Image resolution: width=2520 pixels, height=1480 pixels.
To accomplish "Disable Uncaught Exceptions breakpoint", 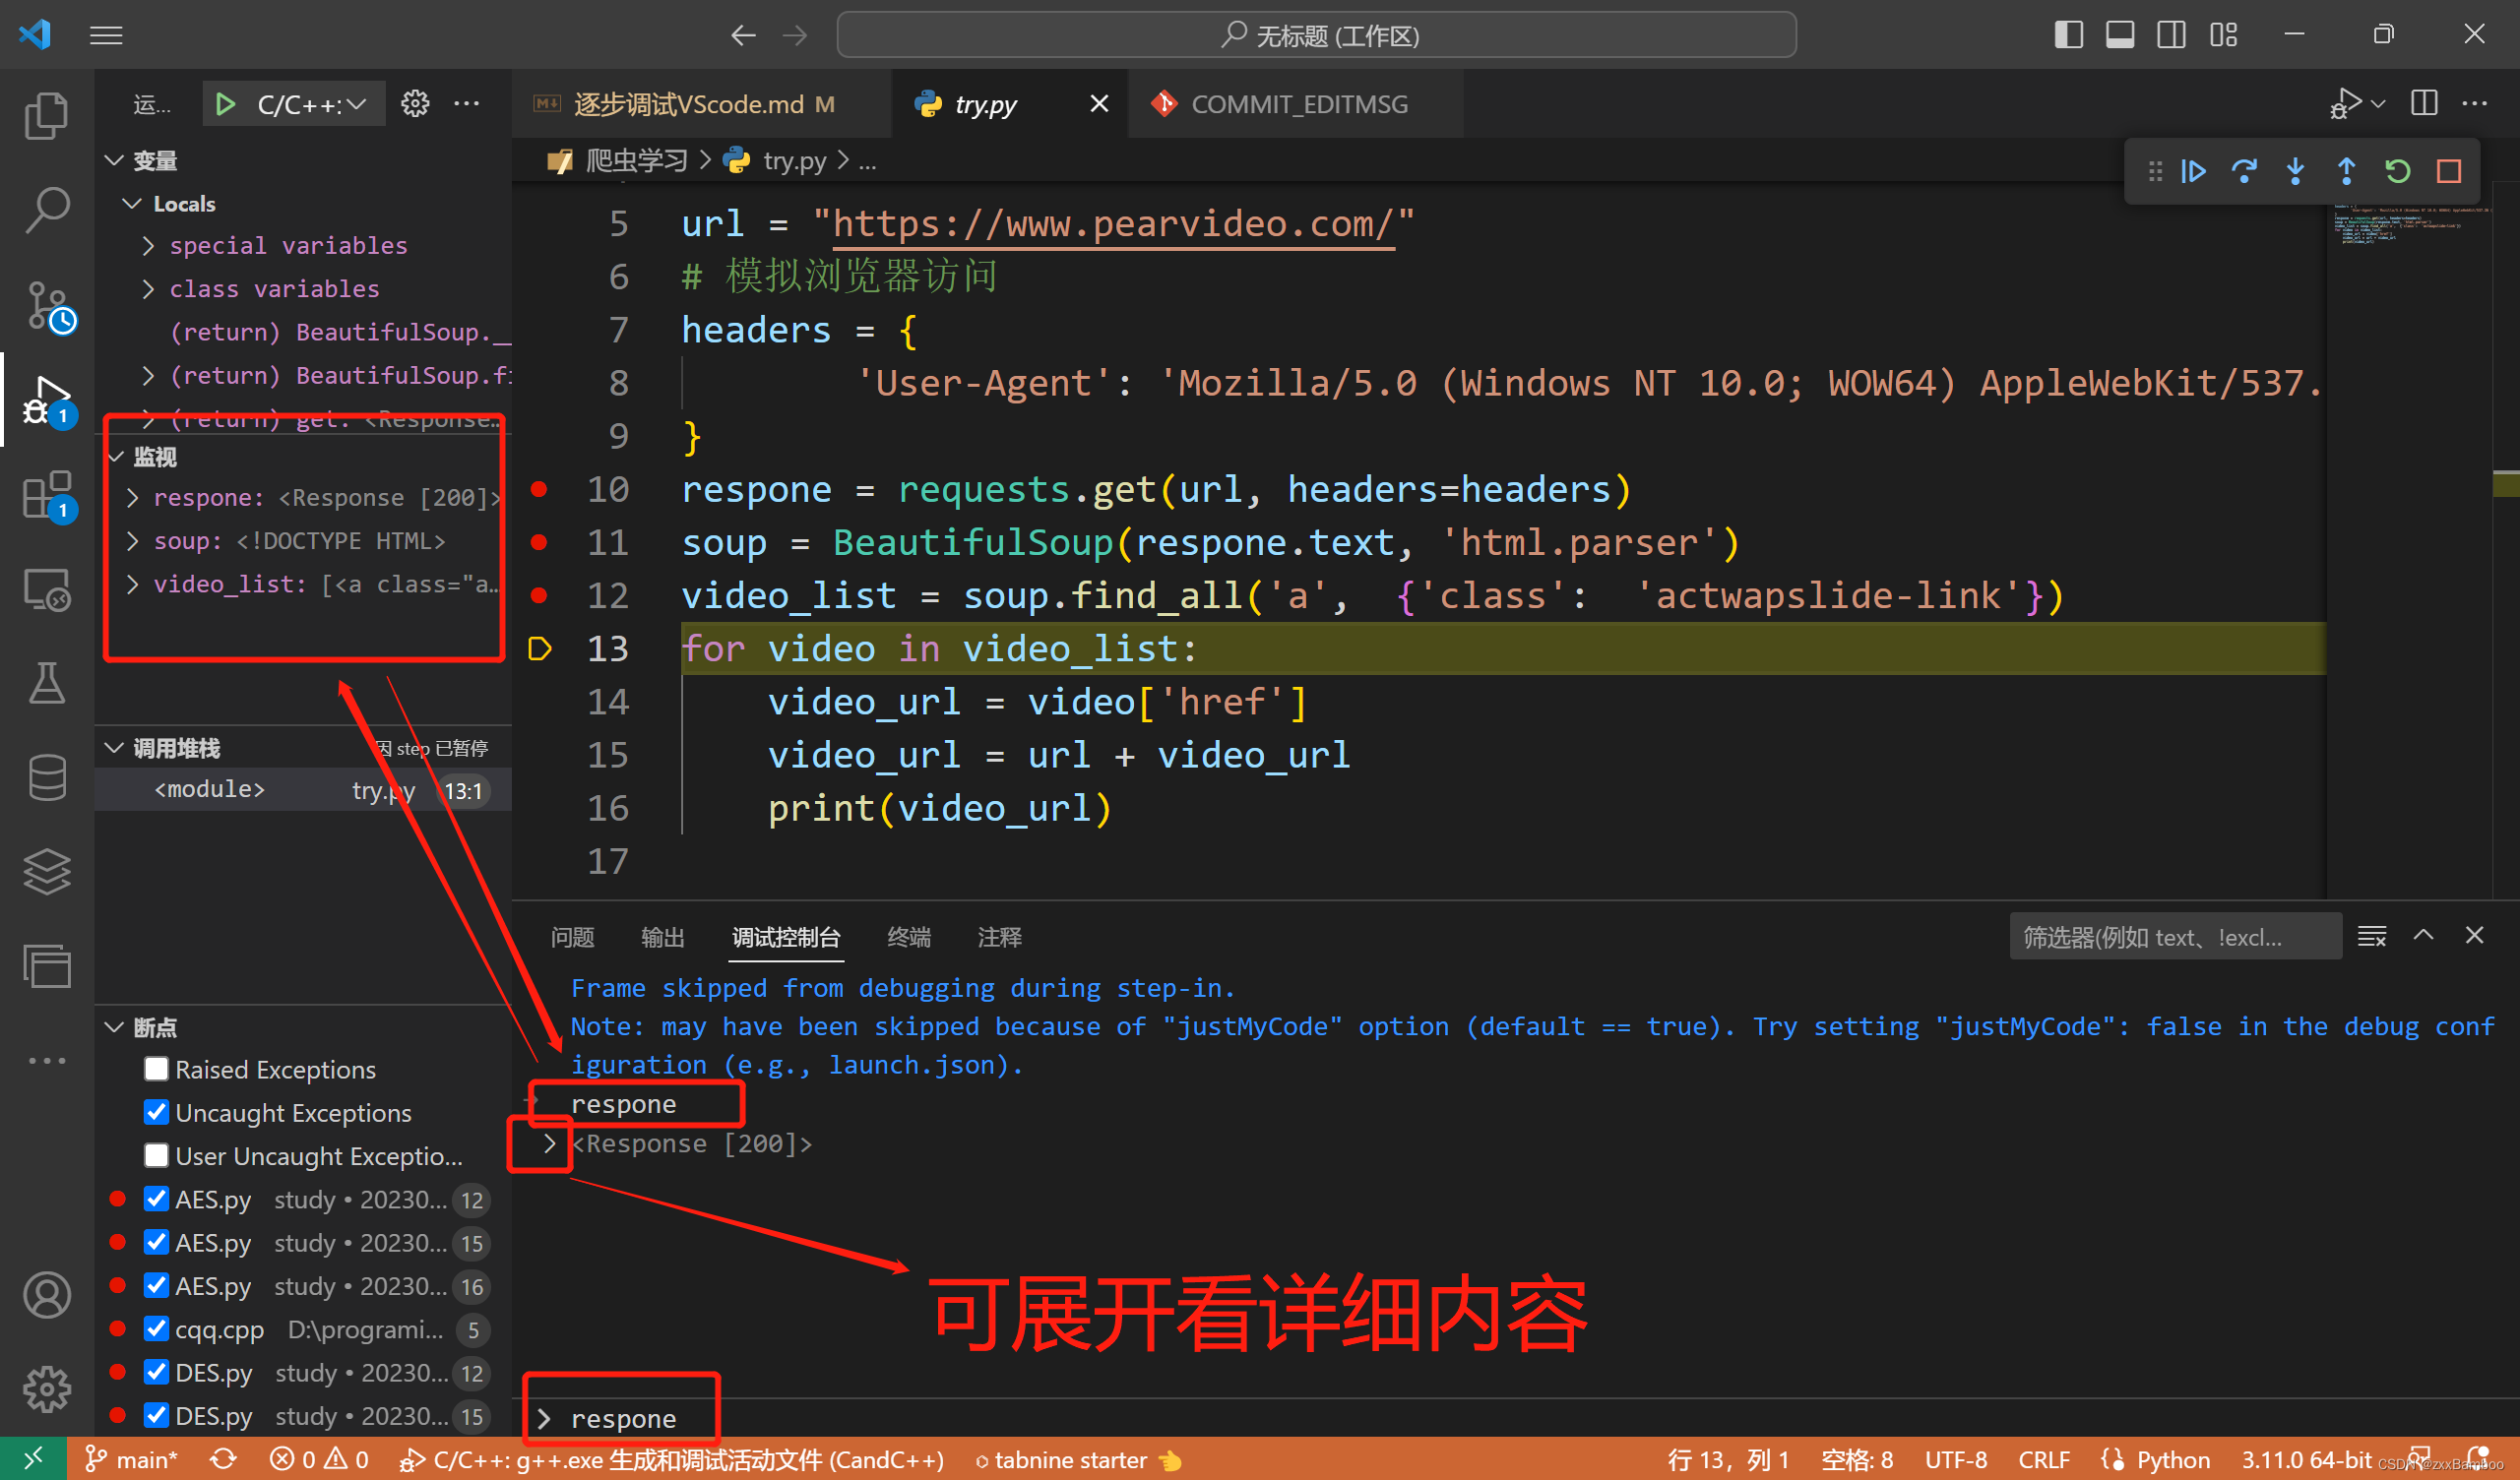I will tap(156, 1112).
